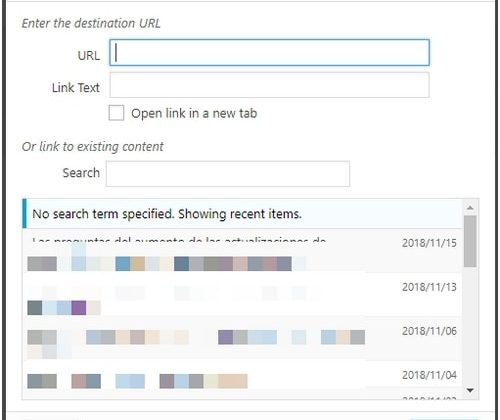Click the 'Enter the destination URL' heading
500x420 pixels.
tap(91, 23)
